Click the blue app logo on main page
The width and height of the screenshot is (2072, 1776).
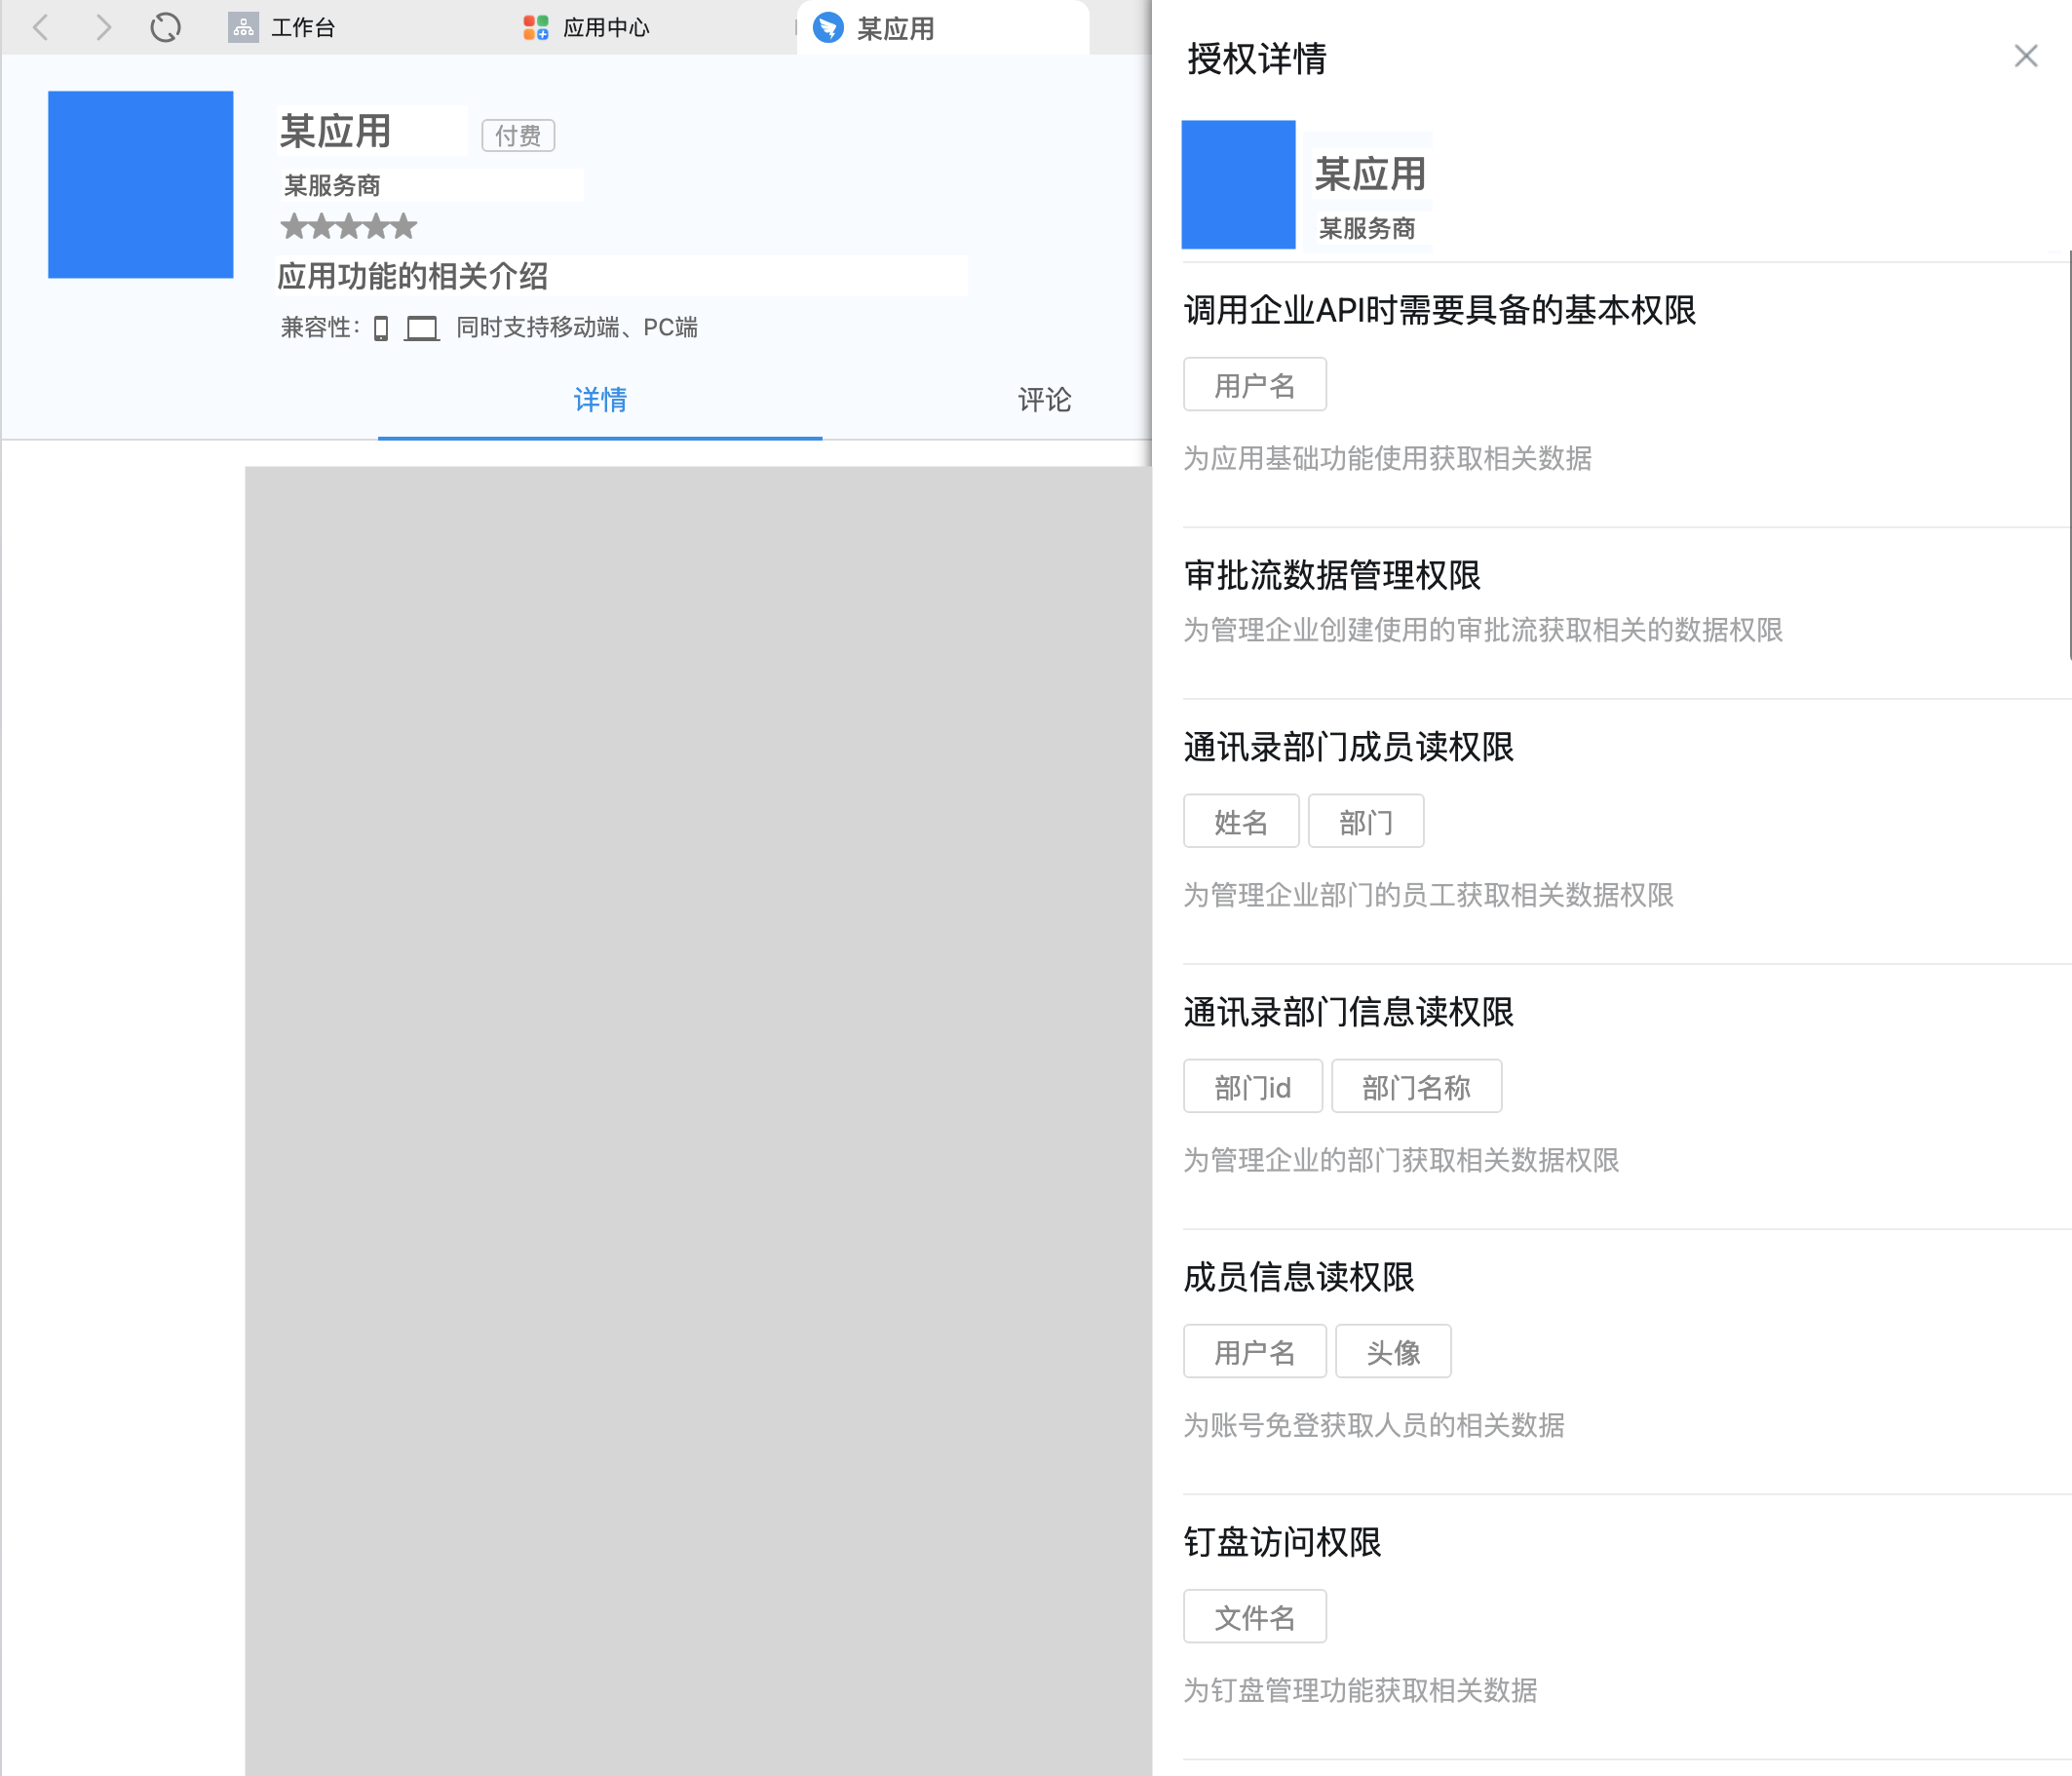(141, 184)
